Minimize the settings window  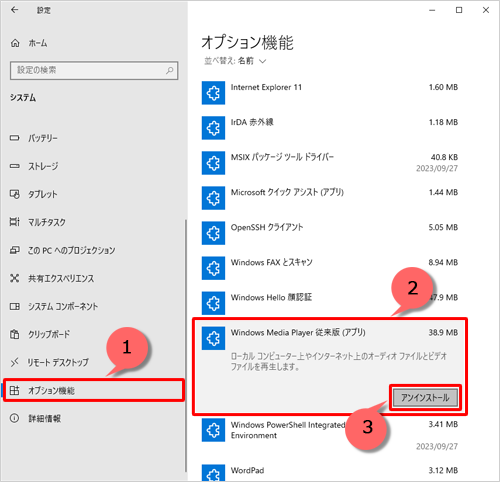[x=432, y=10]
